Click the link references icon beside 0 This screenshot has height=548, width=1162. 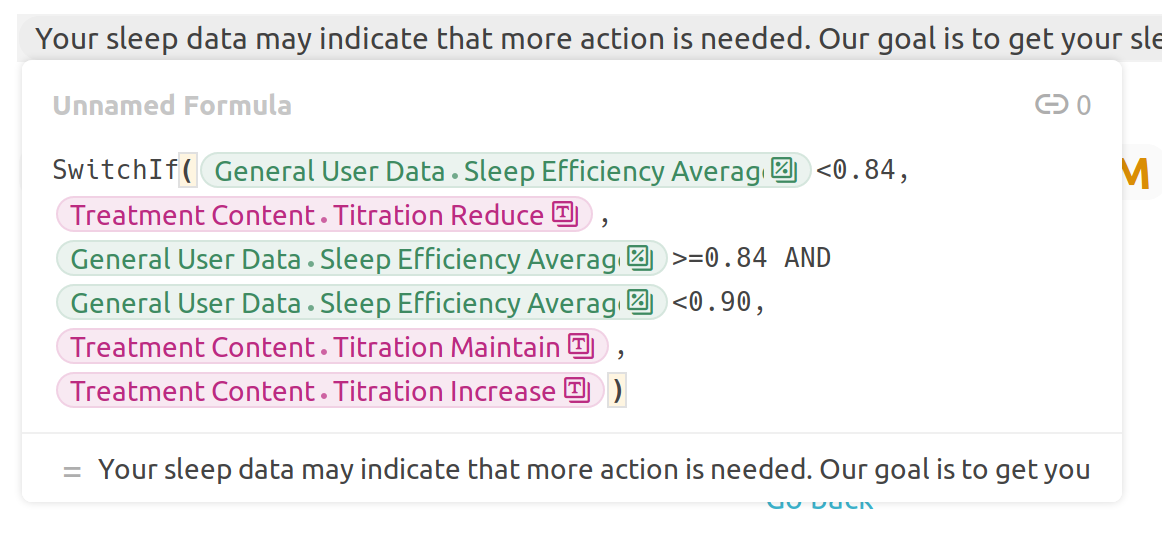point(1051,105)
